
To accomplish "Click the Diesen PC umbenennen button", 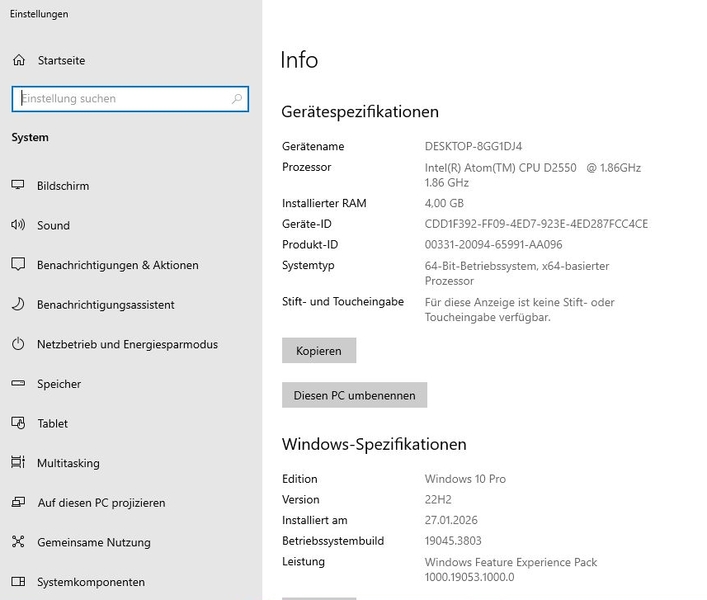I will (x=354, y=395).
